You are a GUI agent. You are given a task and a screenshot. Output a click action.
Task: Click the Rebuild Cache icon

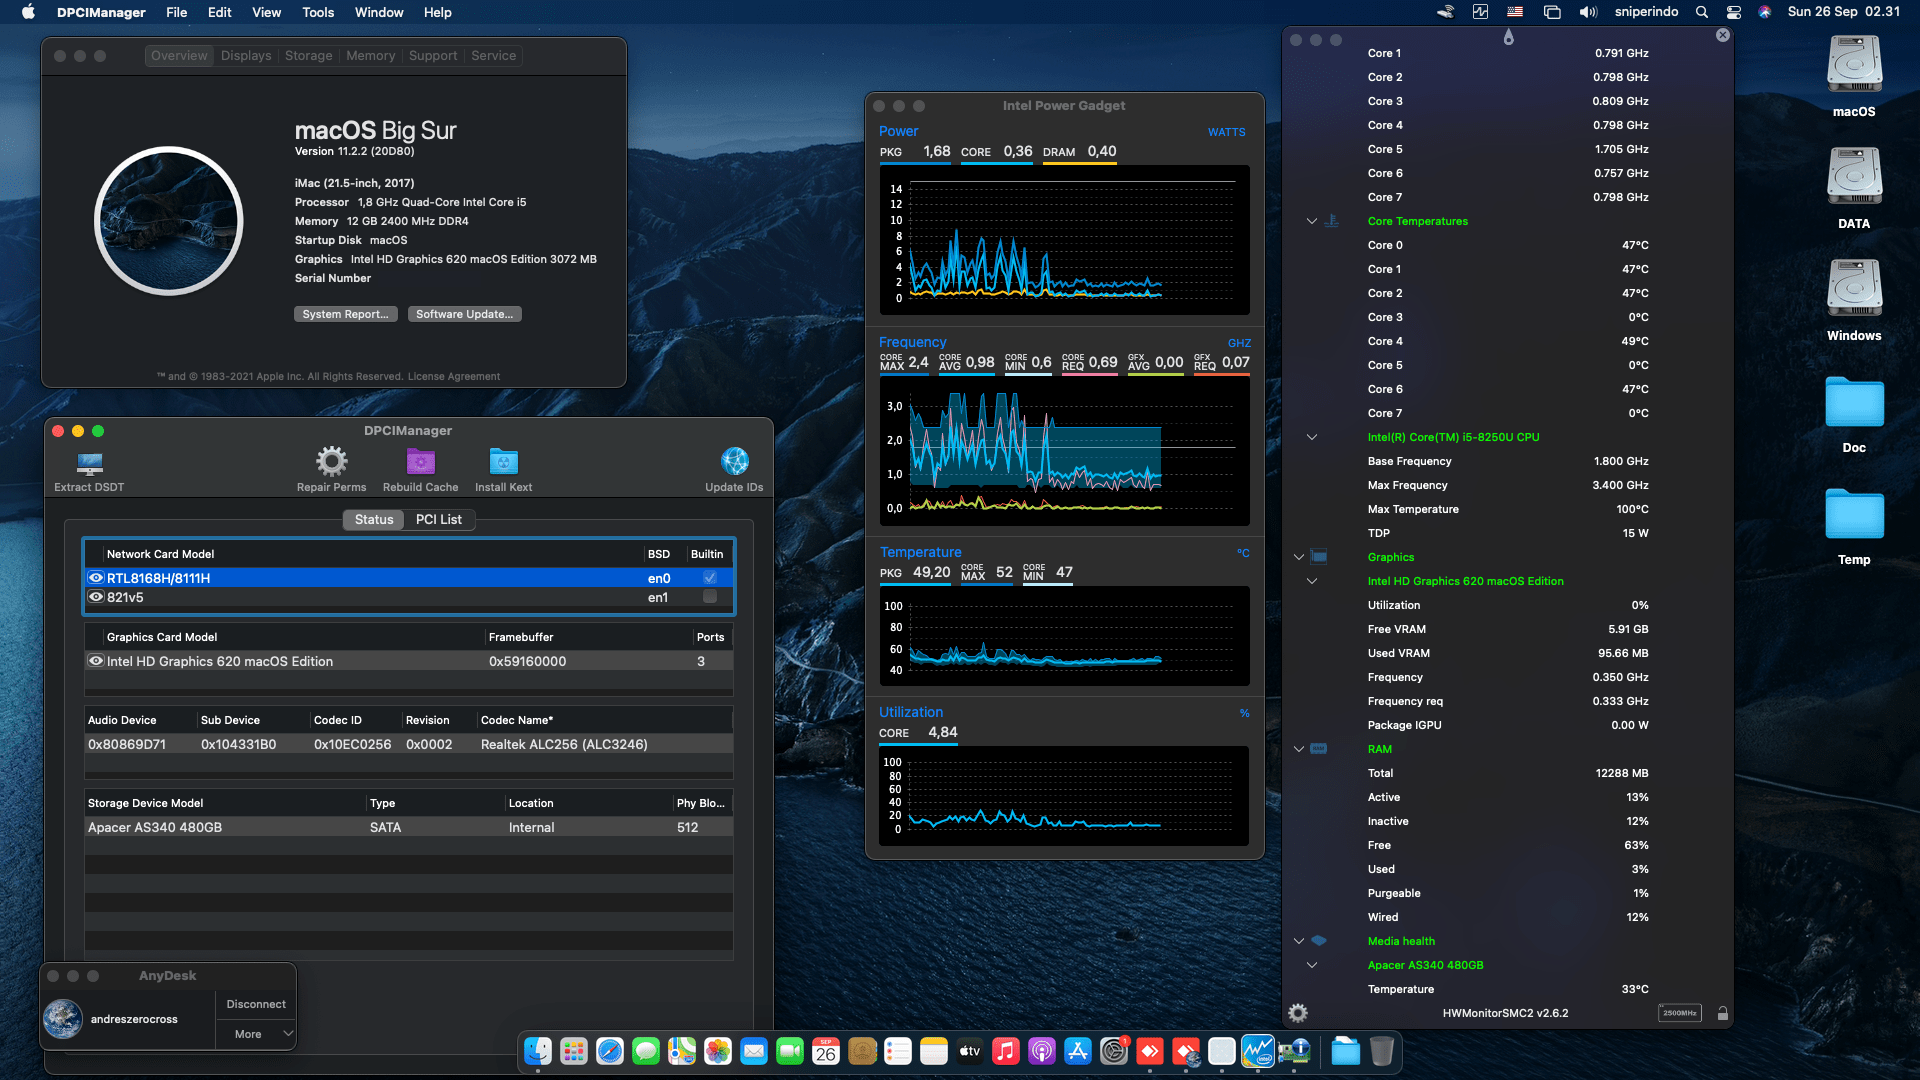420,461
